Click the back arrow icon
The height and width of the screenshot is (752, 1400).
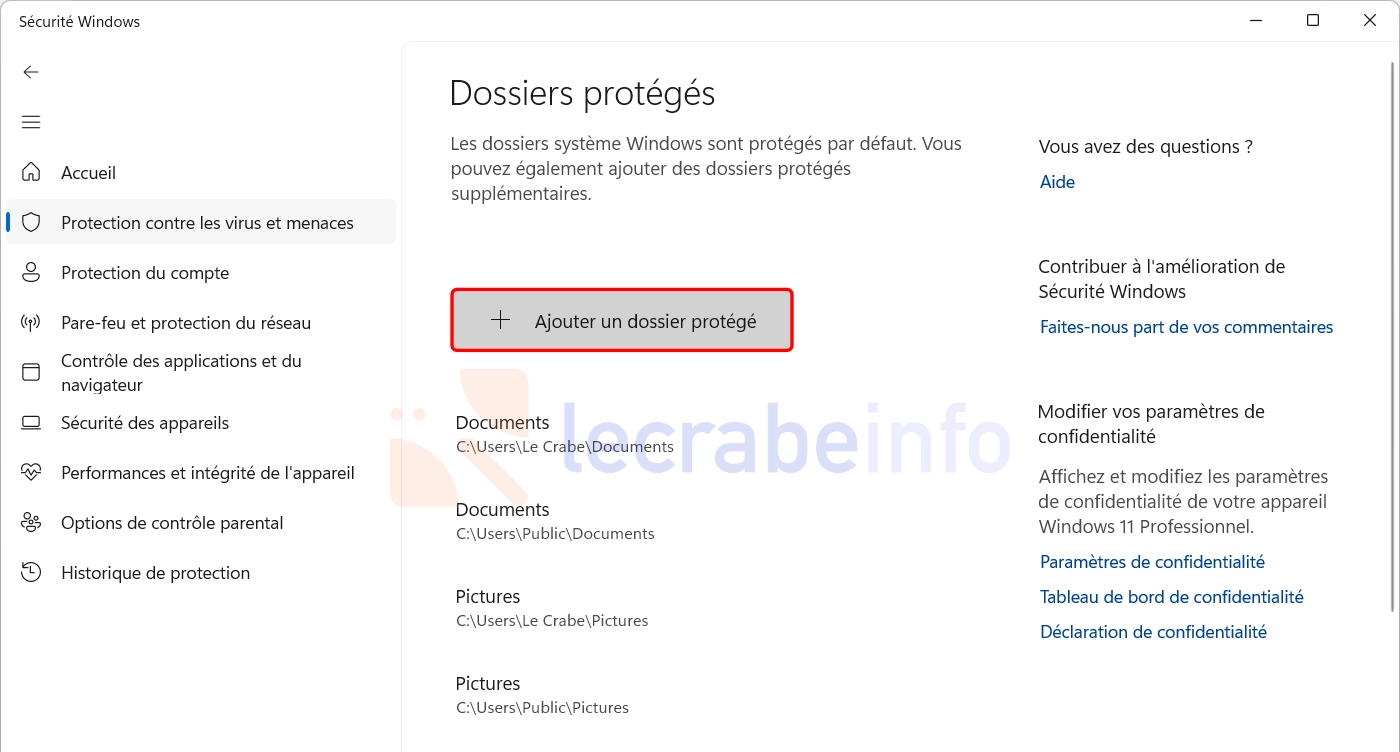(x=31, y=72)
